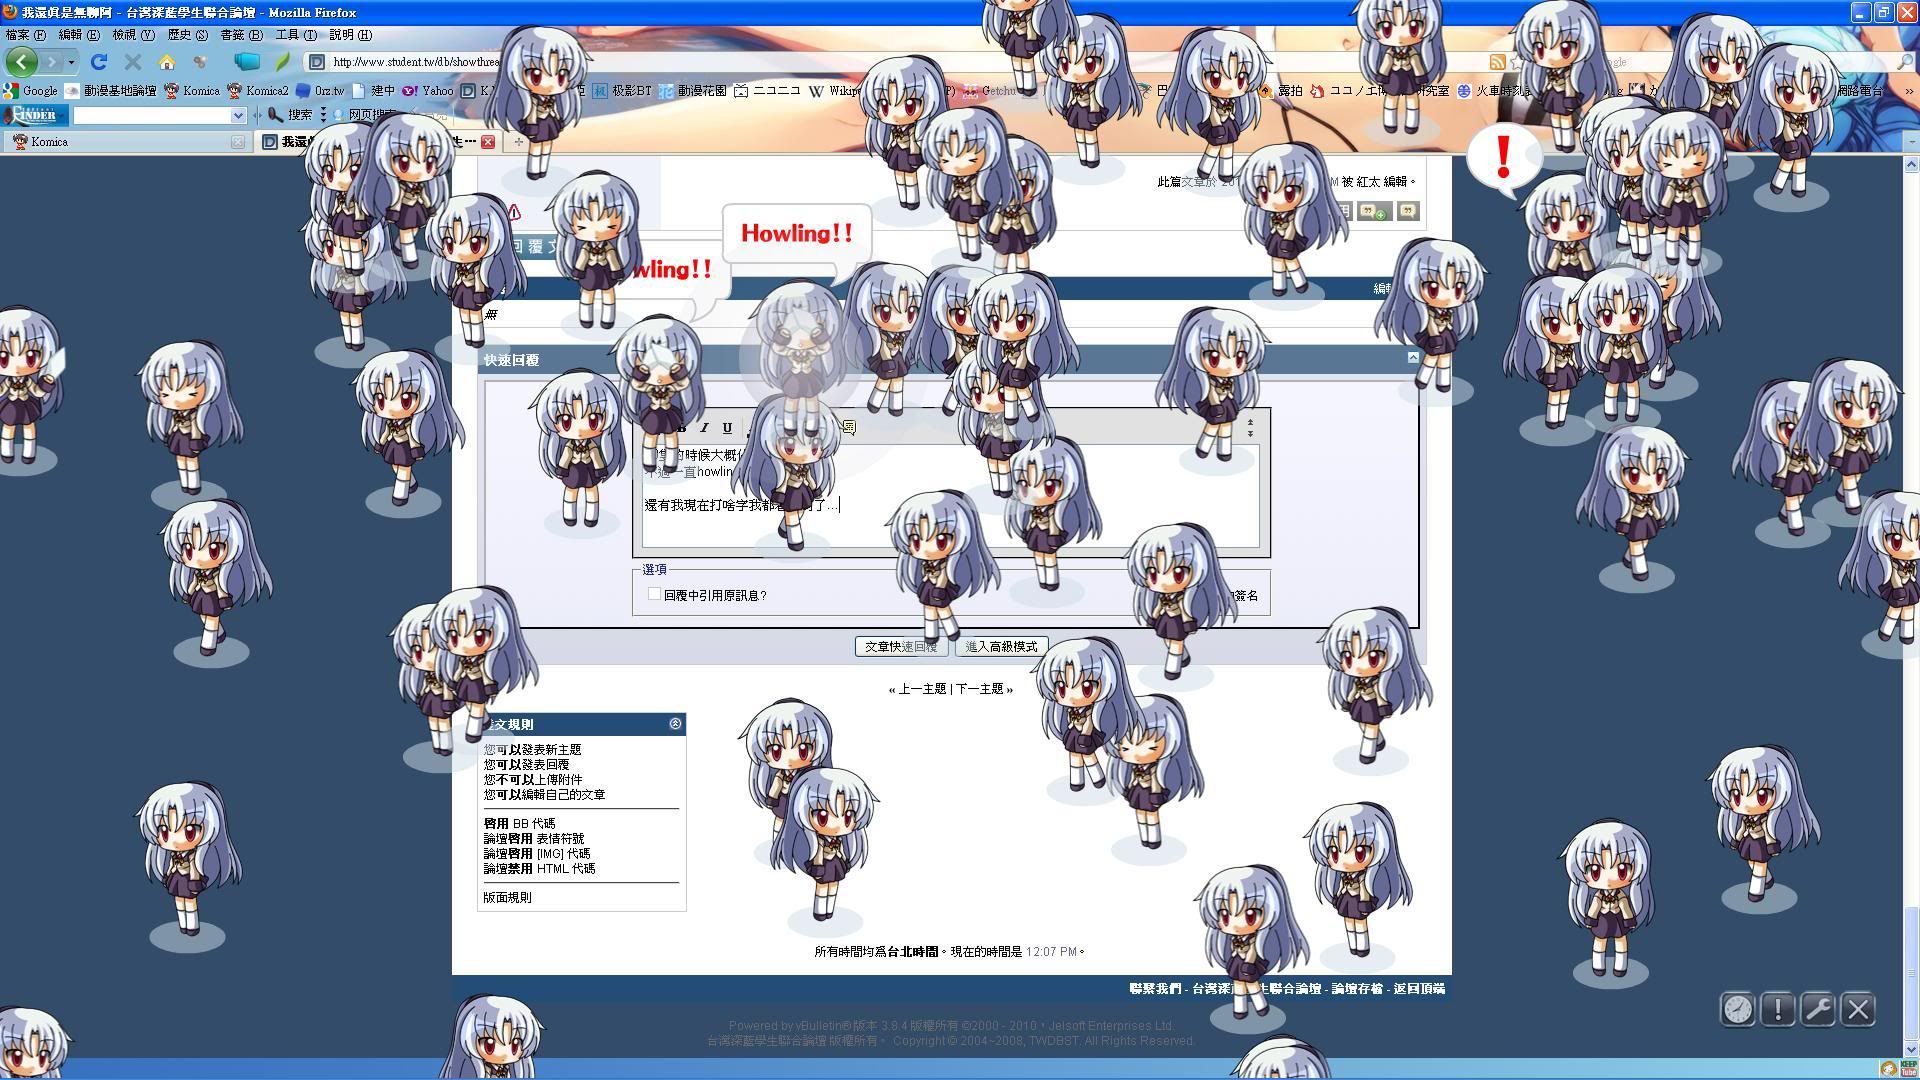Click the Forward navigation arrow
The width and height of the screenshot is (1920, 1080).
52,62
